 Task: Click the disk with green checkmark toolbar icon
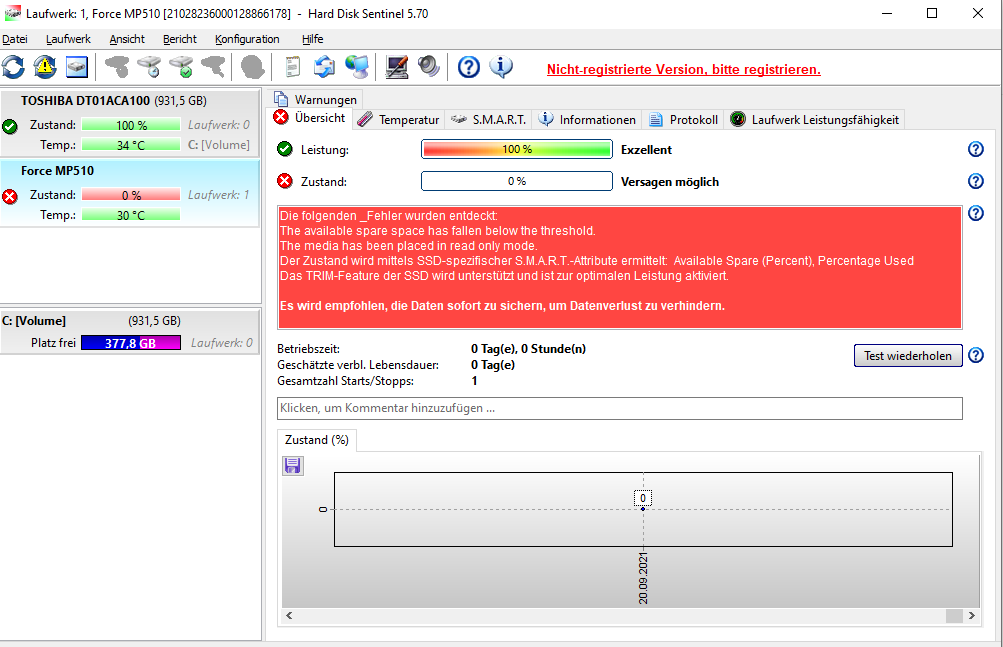coord(182,67)
